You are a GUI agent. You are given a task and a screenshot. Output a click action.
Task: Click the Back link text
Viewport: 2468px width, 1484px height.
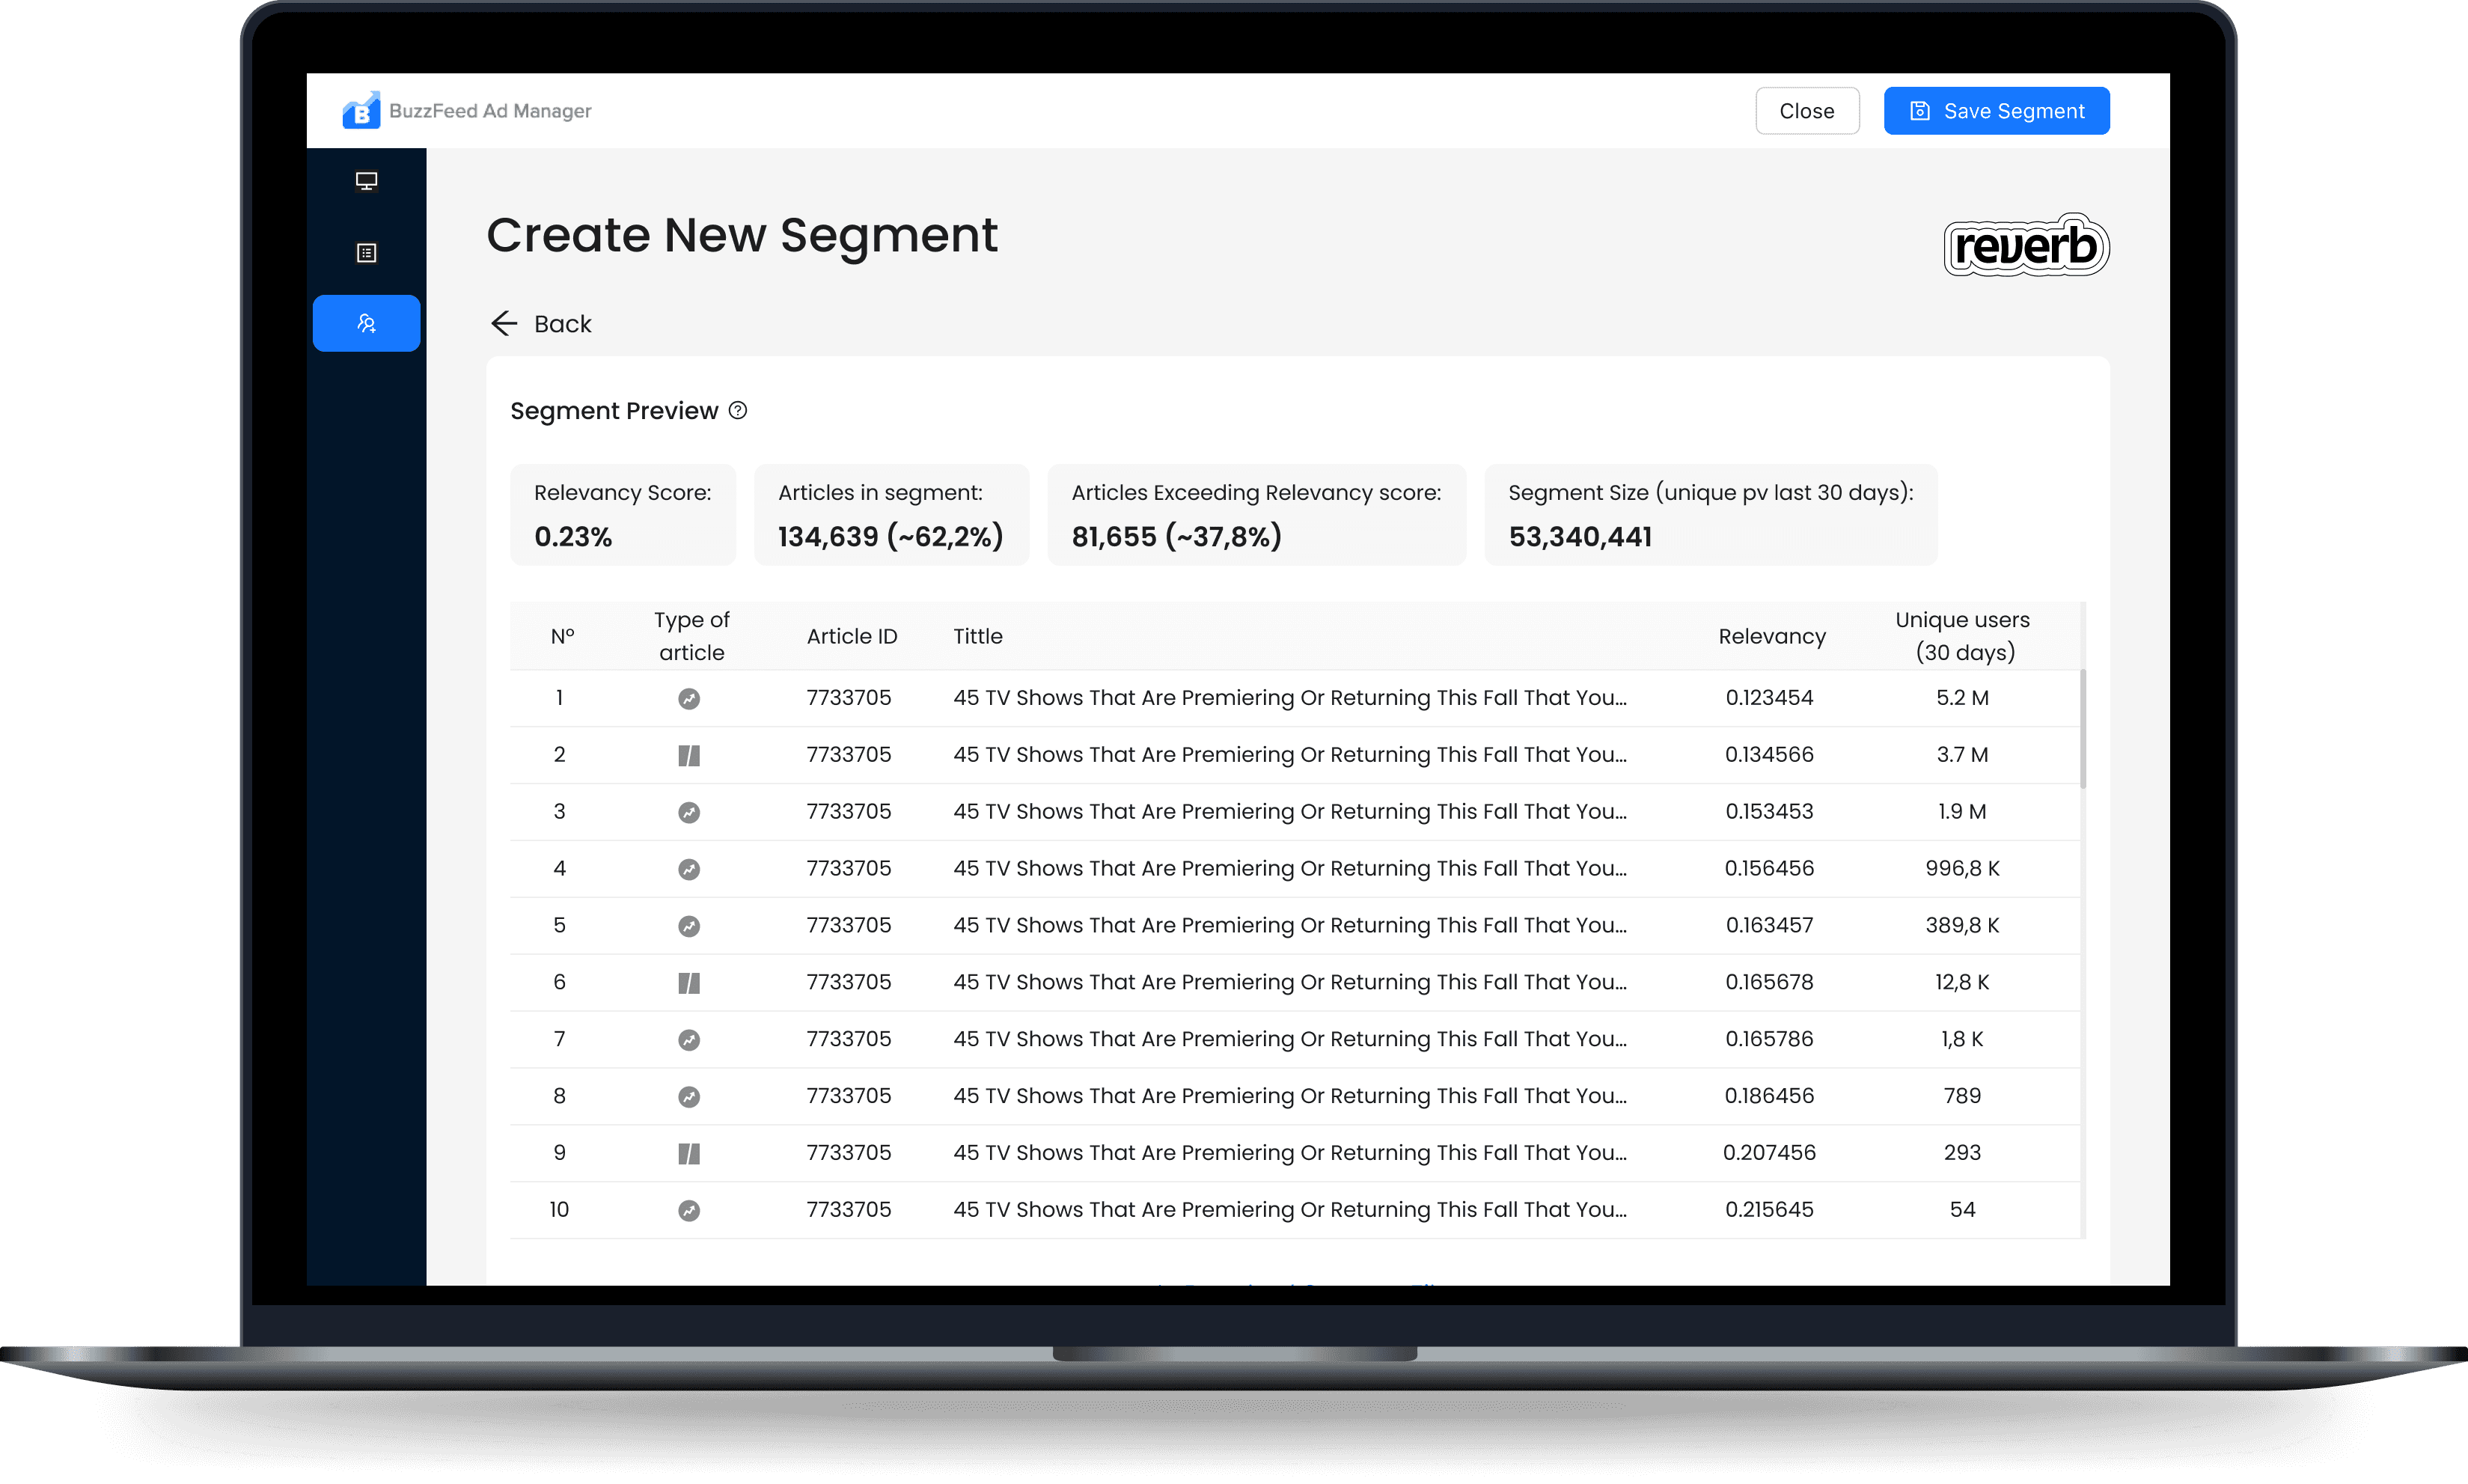563,324
